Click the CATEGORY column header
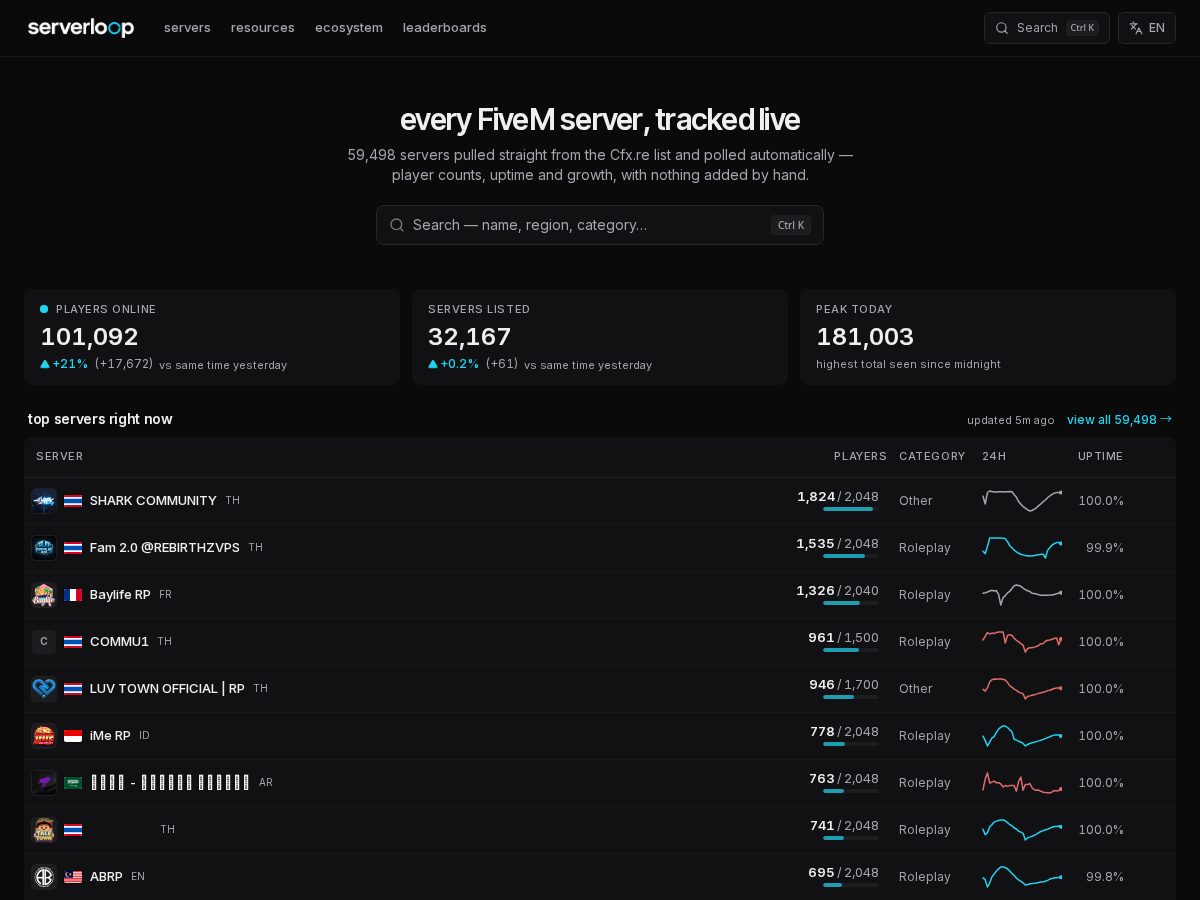The height and width of the screenshot is (900, 1200). tap(932, 456)
